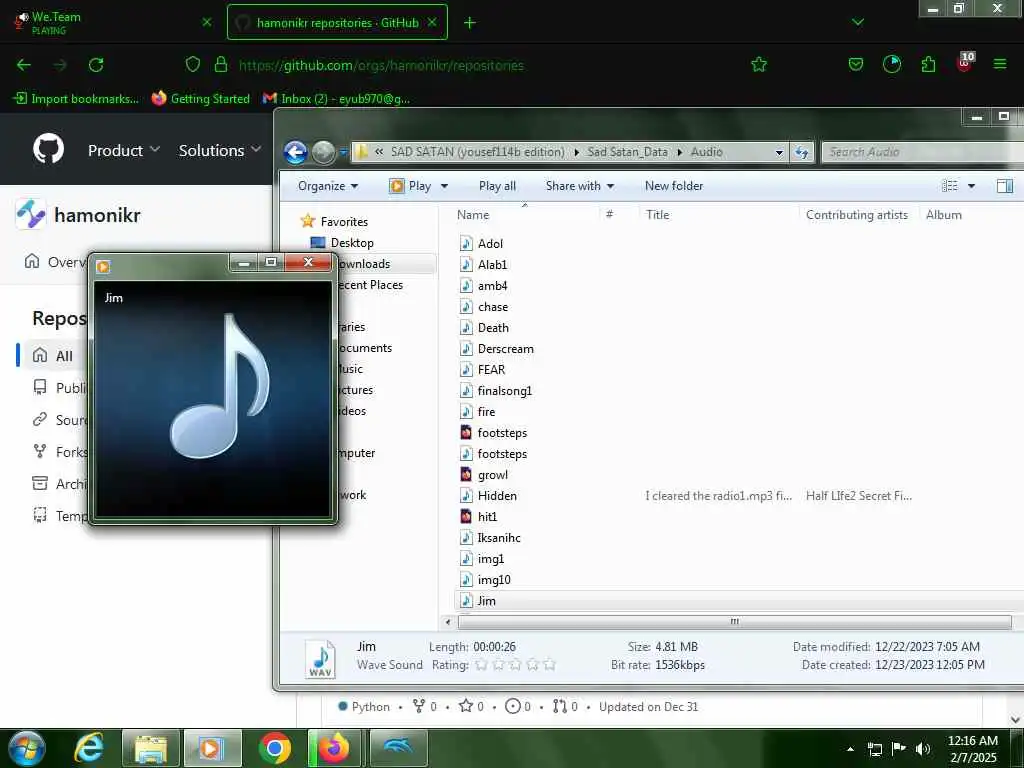
Task: Click the Jim WAV thumbnail in details pane
Action: click(x=321, y=658)
